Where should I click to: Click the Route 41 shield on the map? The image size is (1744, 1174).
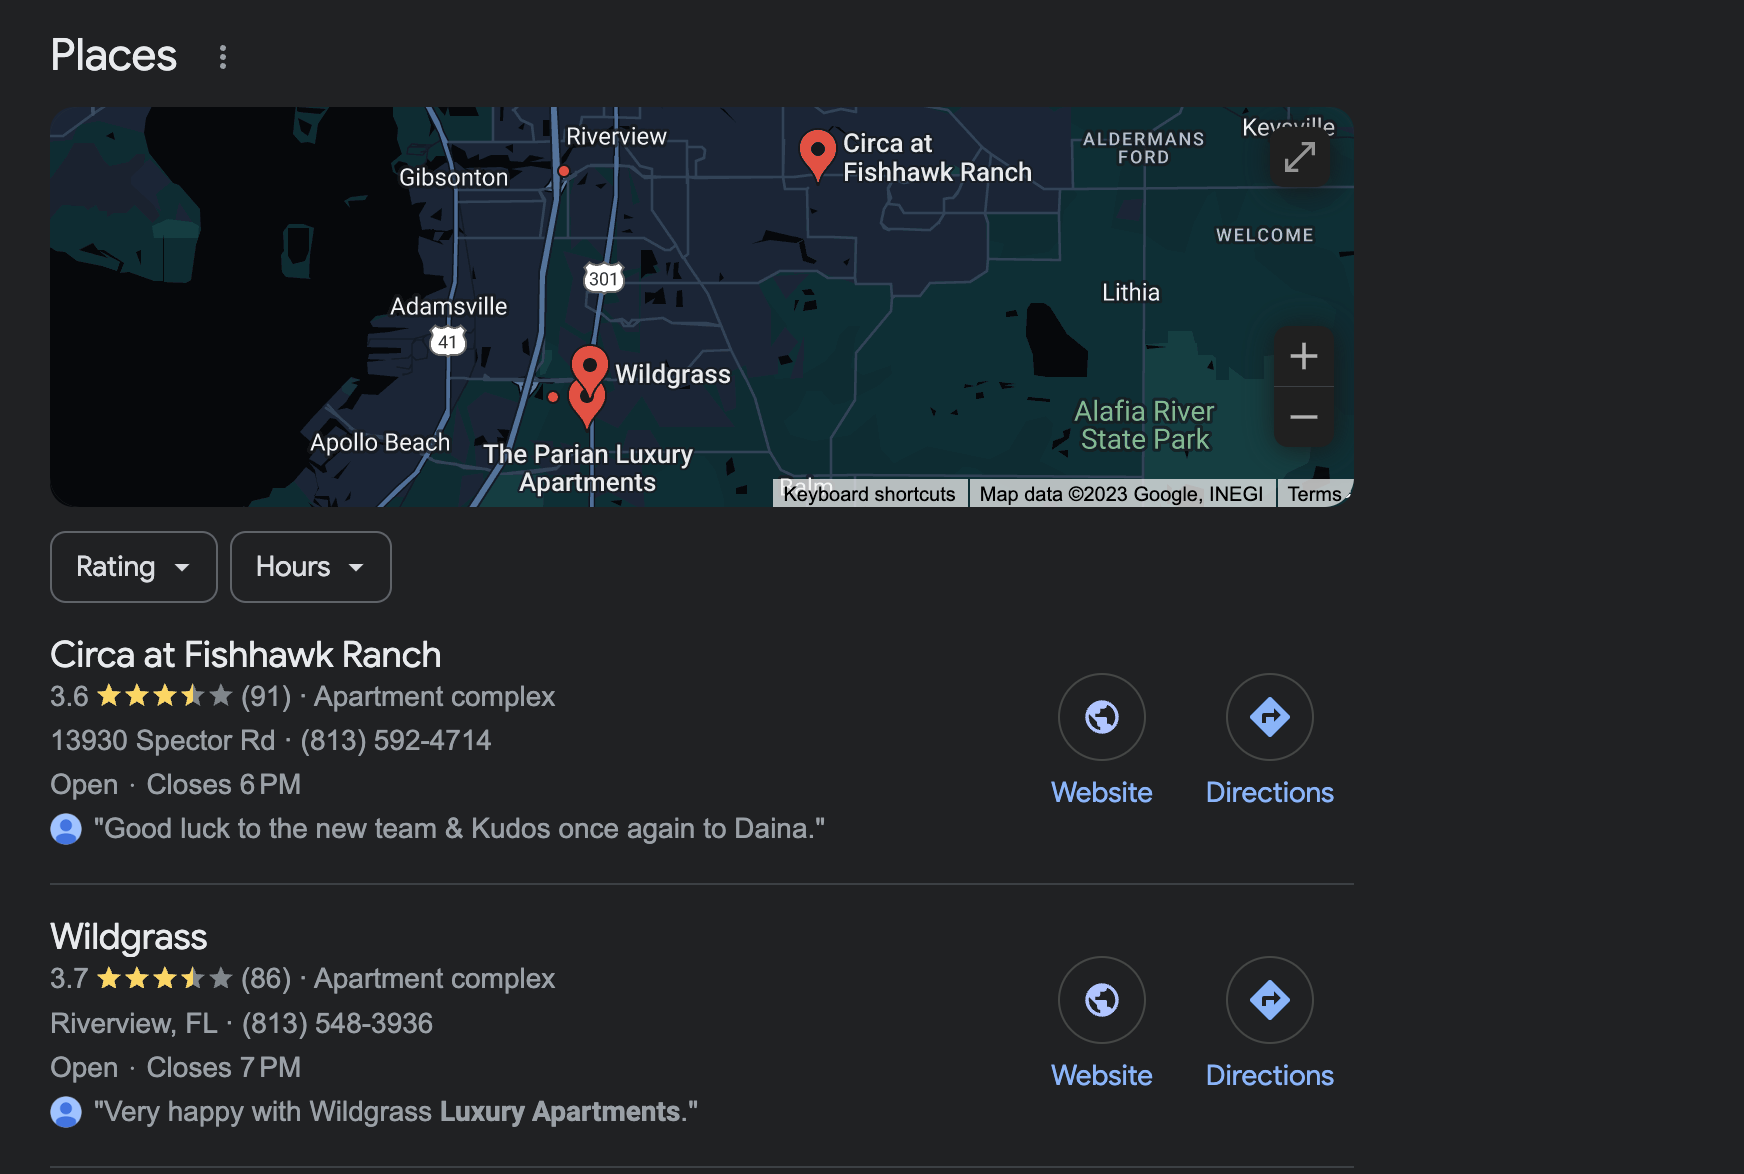click(x=448, y=341)
